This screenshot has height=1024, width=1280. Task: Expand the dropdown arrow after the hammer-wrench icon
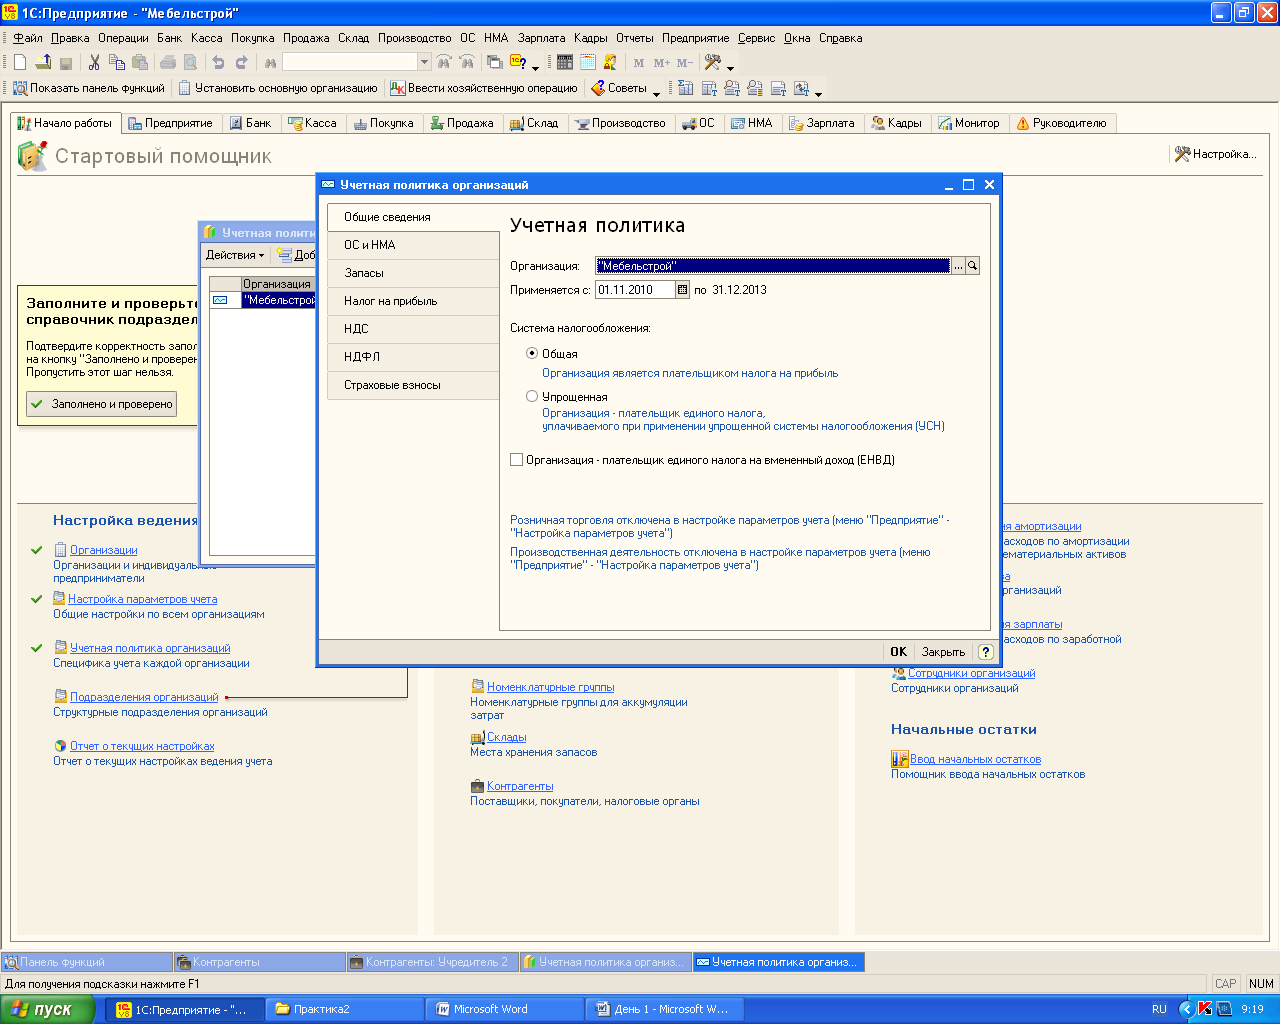click(730, 67)
